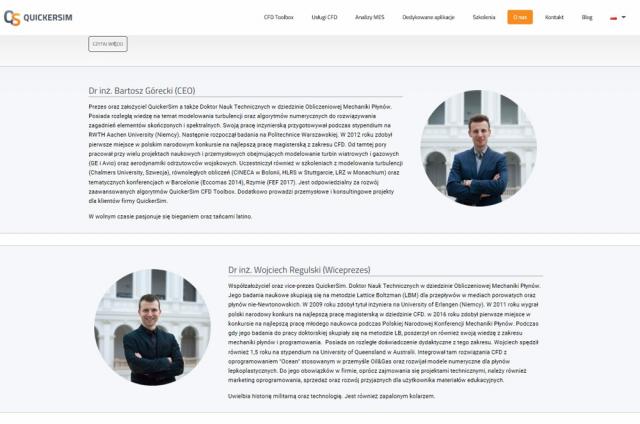
Task: Click the line about bieganiem and tańcami latino
Action: coord(170,216)
